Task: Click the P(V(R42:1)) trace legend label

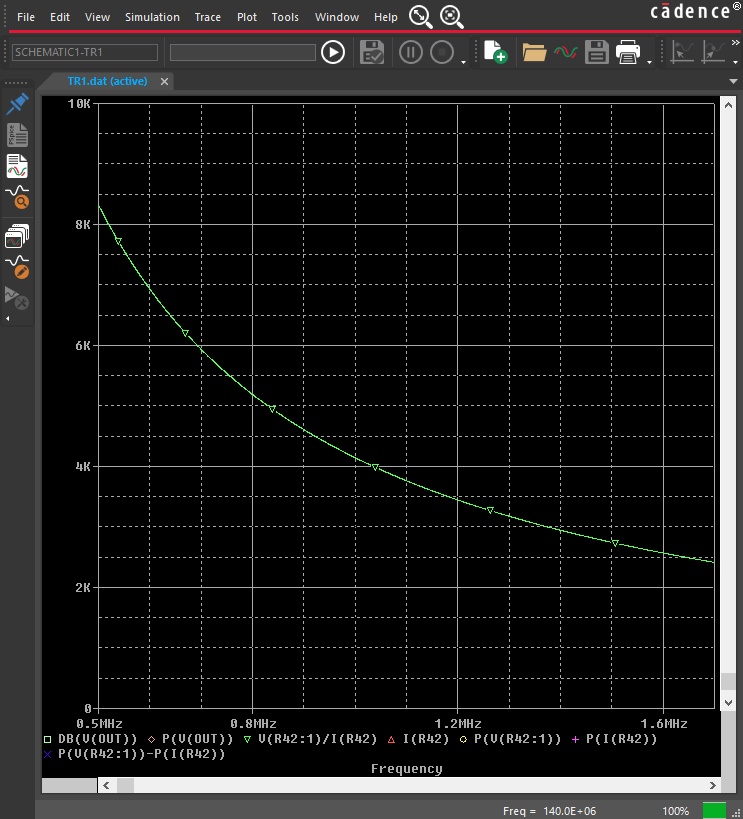Action: [x=517, y=739]
